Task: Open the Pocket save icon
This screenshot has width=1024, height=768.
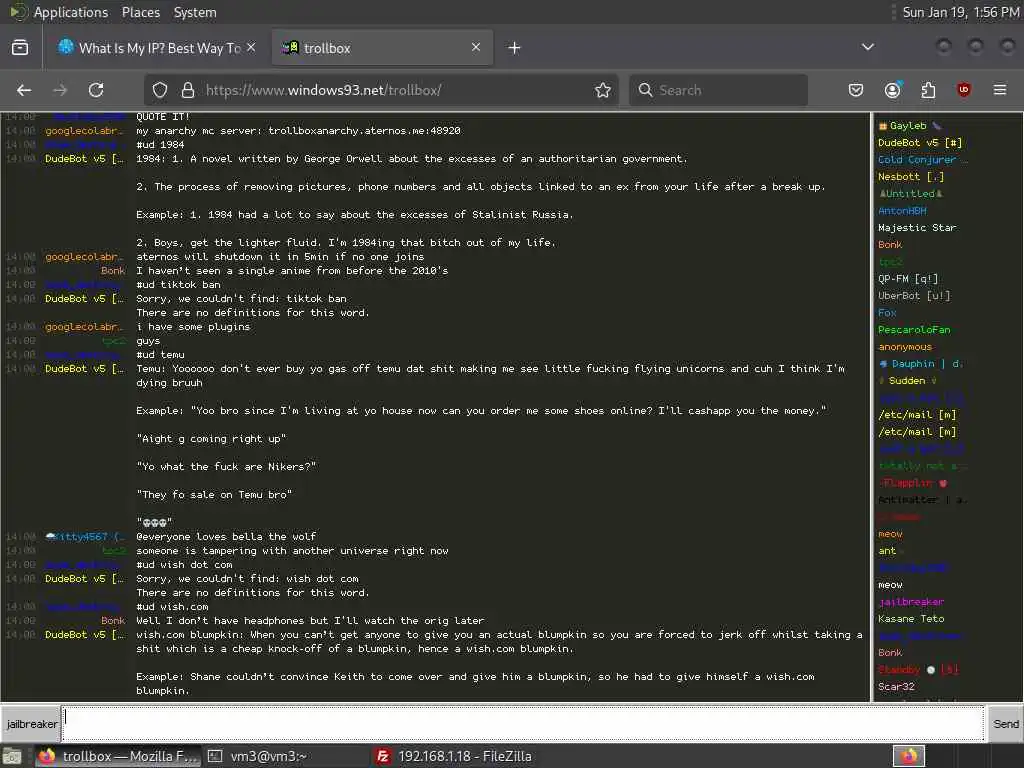Action: (x=856, y=90)
